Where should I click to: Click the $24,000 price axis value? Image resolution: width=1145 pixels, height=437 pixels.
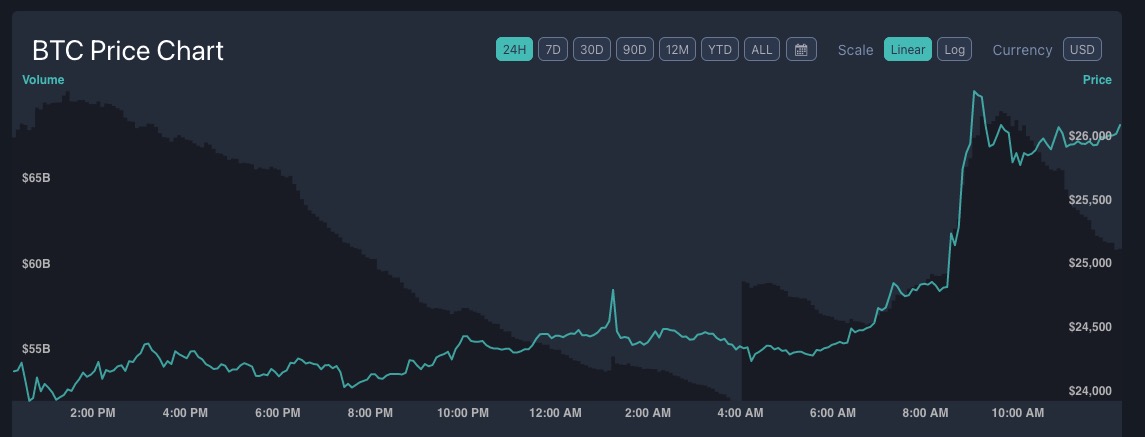click(1090, 391)
